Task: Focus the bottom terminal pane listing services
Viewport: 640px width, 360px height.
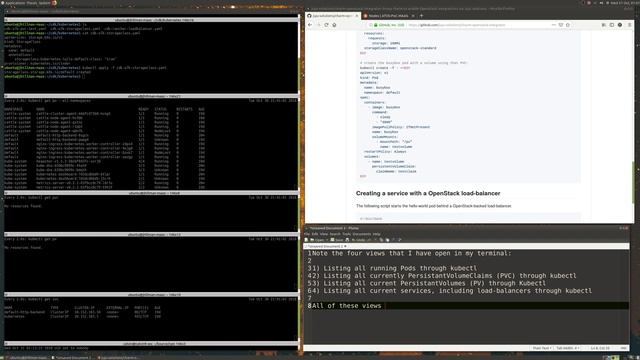Action: coord(151,319)
